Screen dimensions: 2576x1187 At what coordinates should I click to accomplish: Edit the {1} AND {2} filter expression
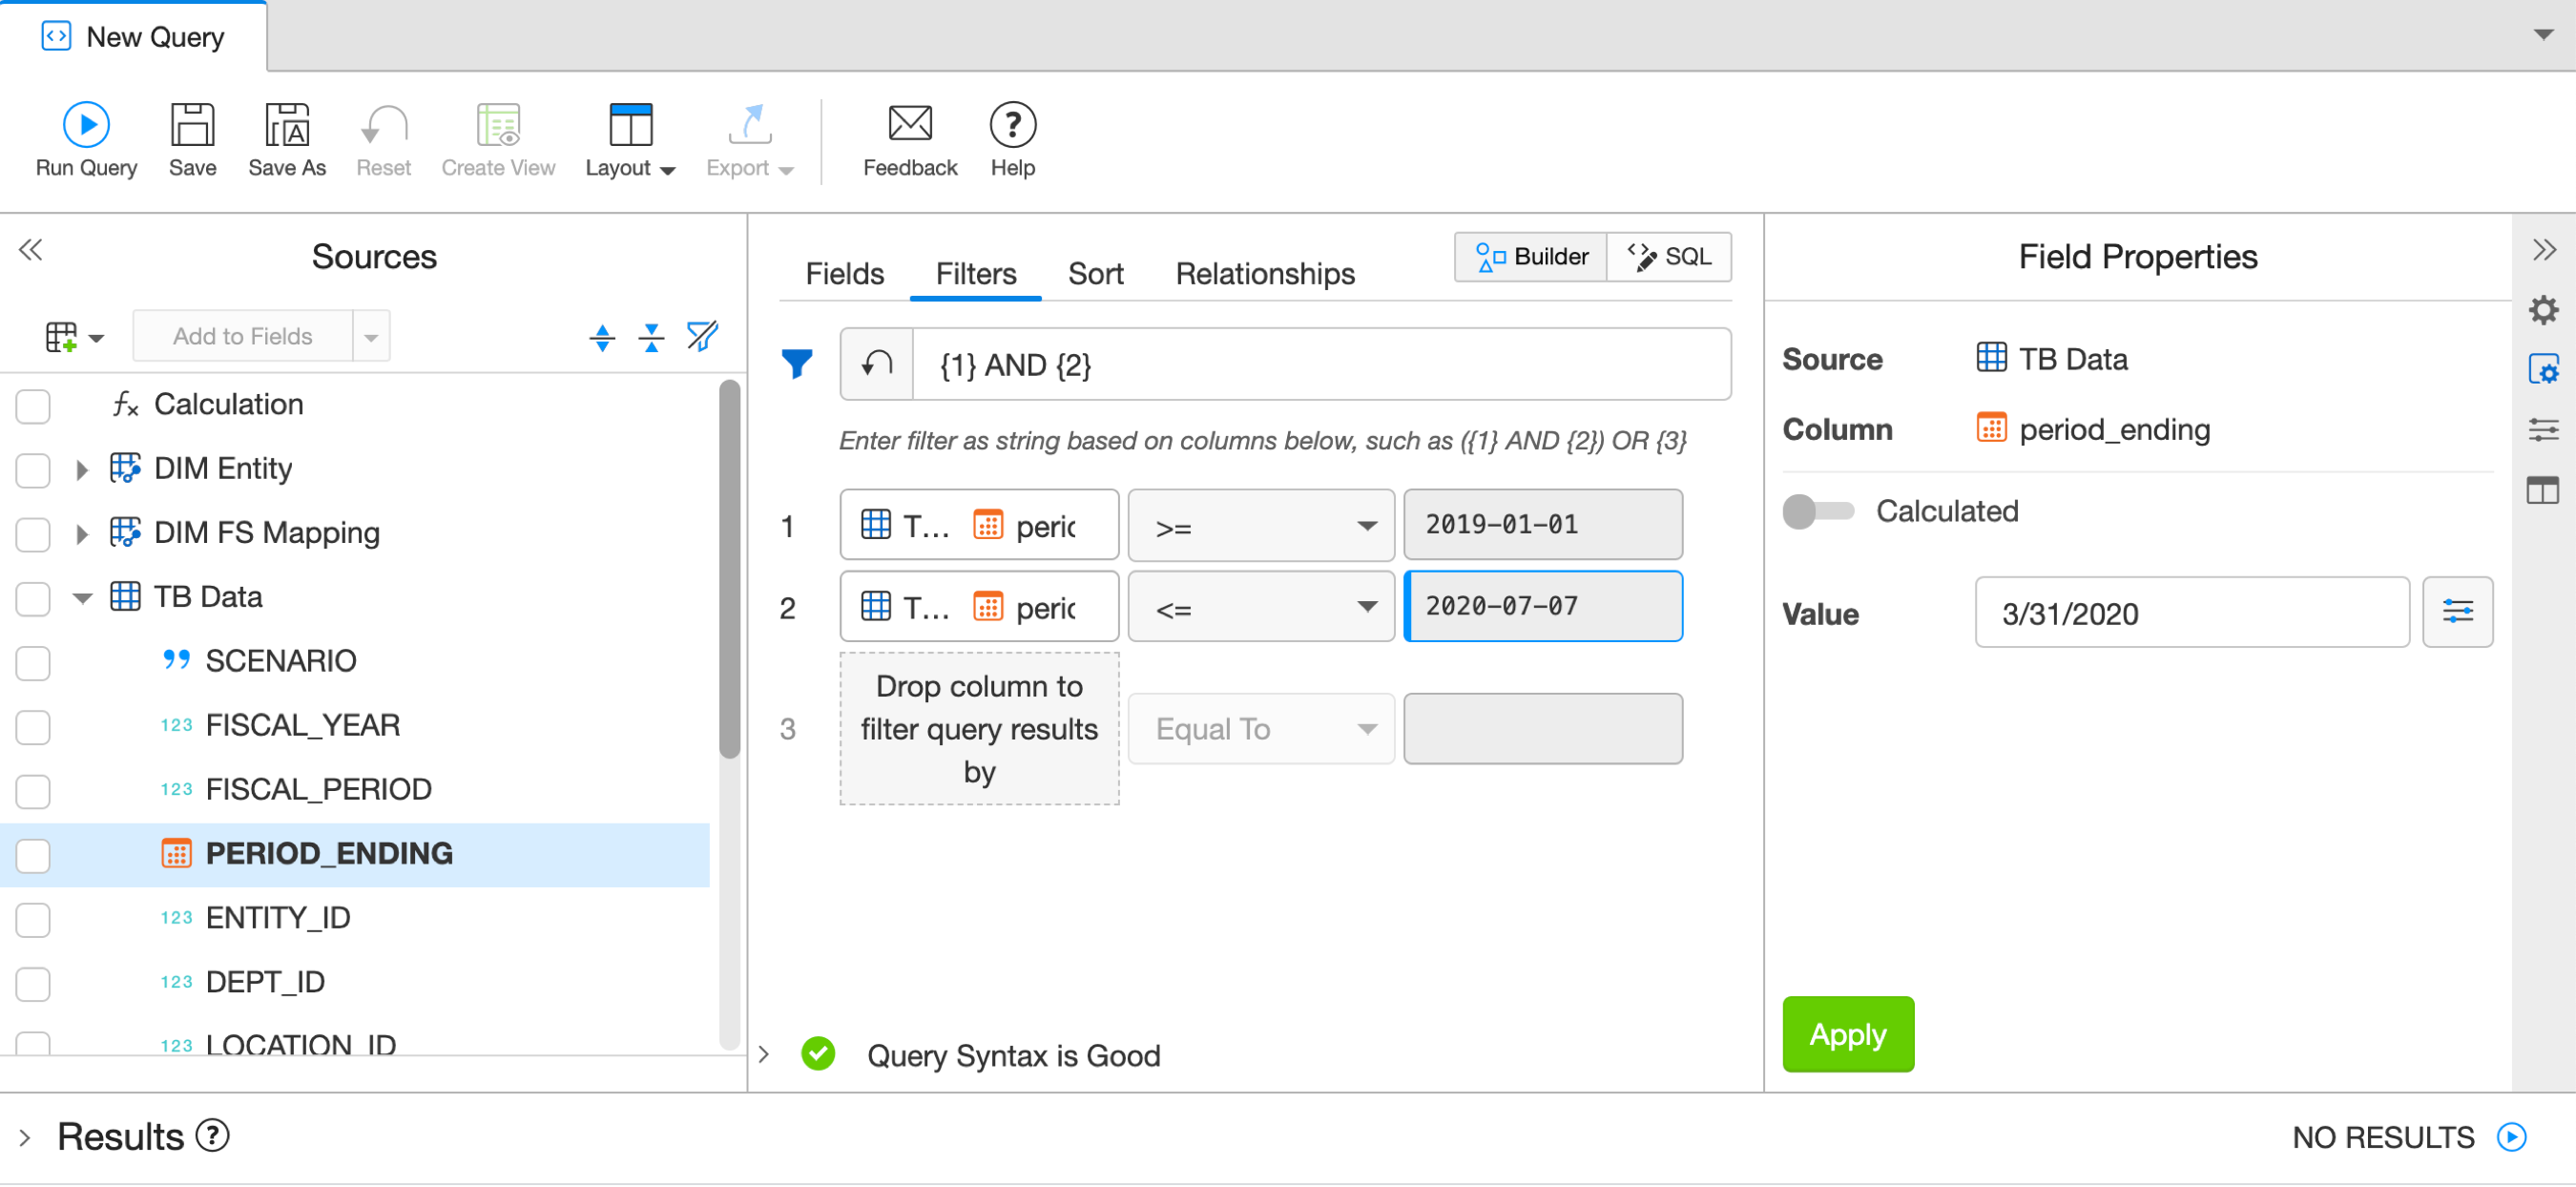pos(1321,364)
